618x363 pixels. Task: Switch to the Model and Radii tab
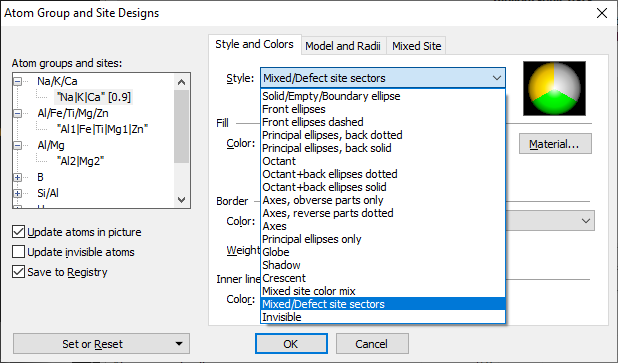(343, 46)
